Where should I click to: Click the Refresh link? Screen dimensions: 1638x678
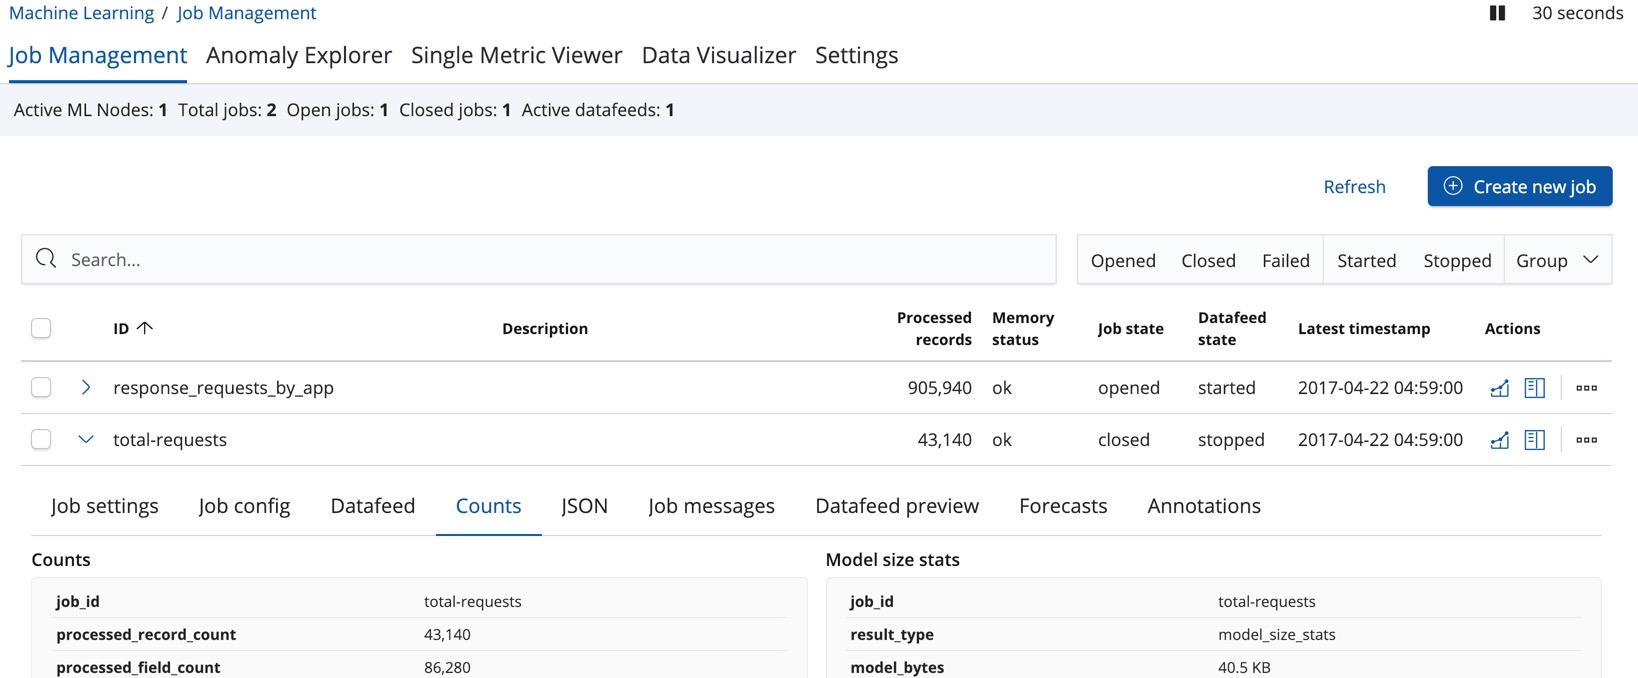click(1354, 187)
